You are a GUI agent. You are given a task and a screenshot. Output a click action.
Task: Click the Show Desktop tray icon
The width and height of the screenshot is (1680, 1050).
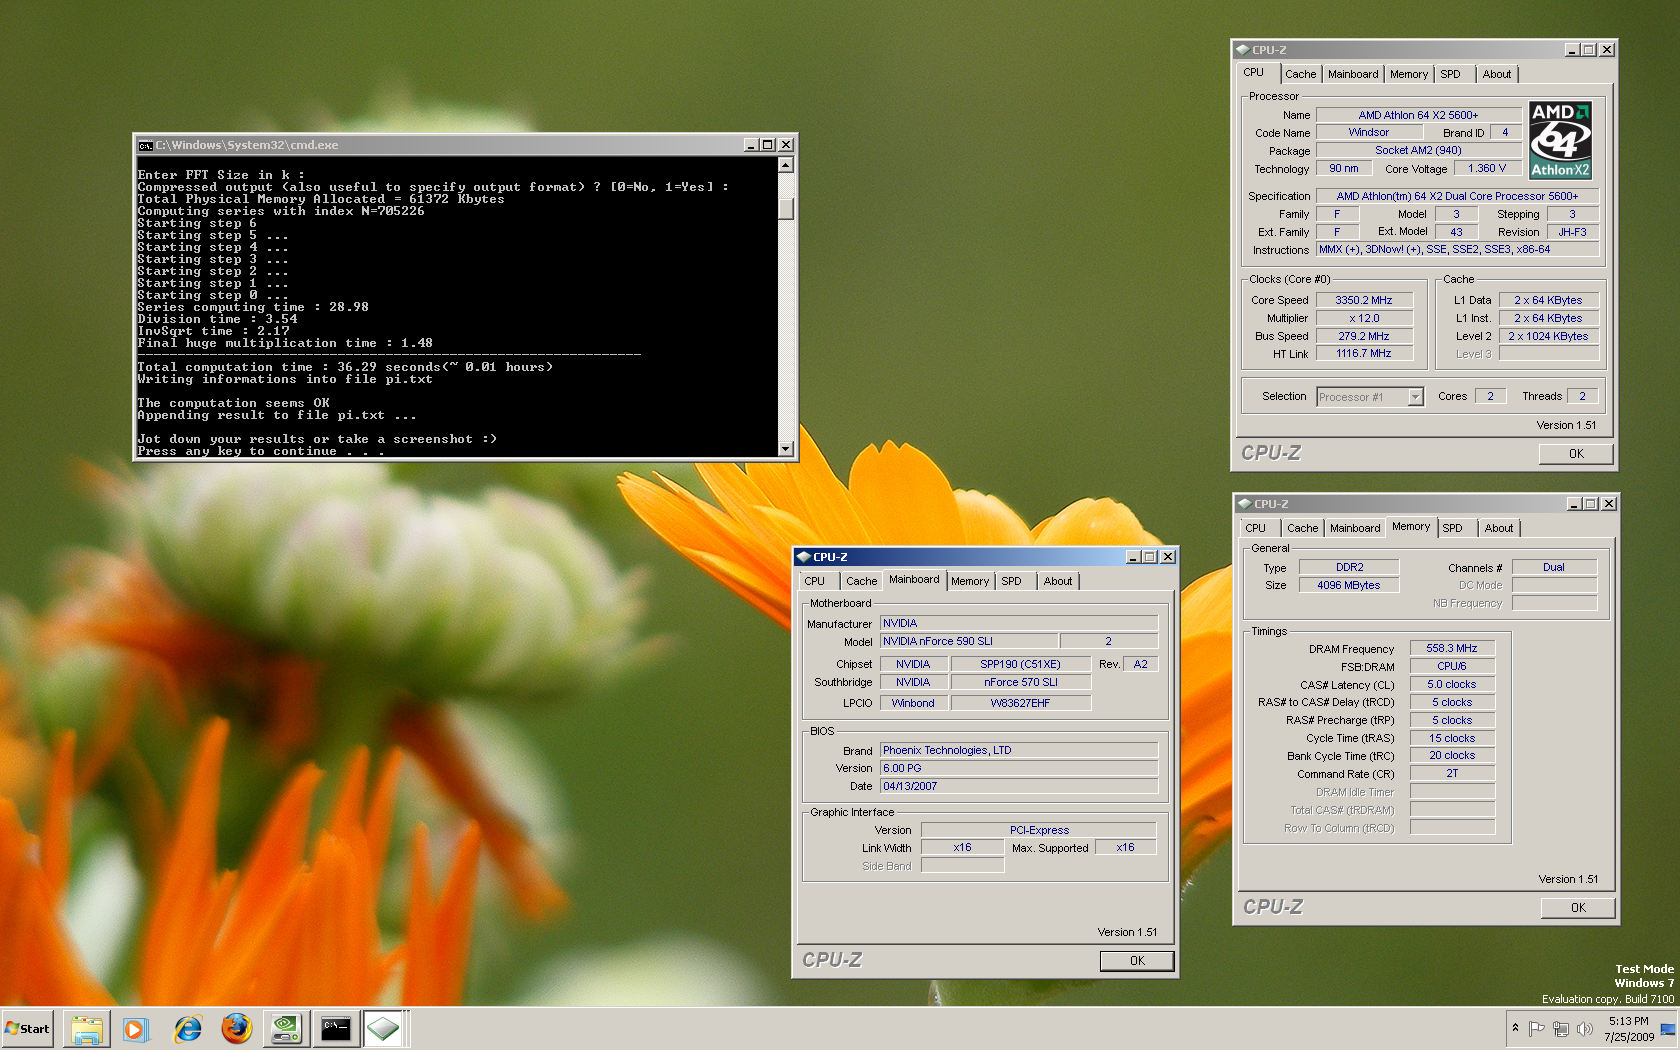[1668, 1029]
